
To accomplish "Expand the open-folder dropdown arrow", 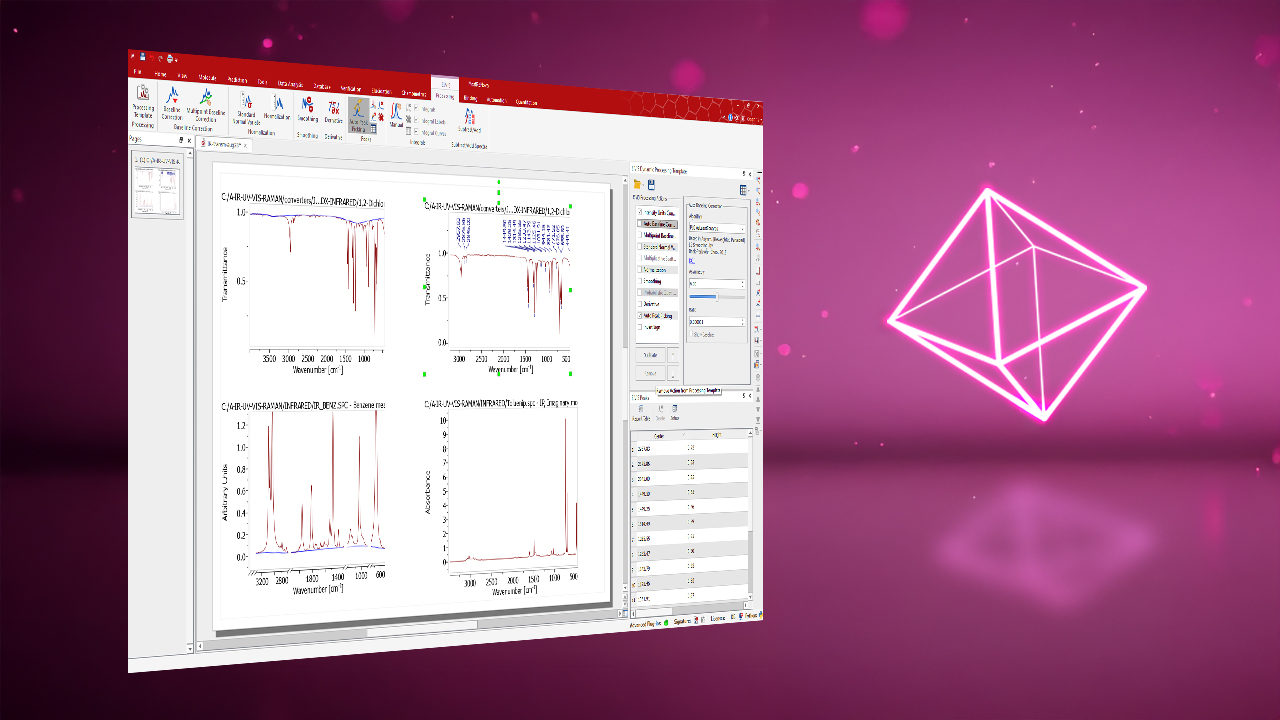I will pyautogui.click(x=643, y=185).
